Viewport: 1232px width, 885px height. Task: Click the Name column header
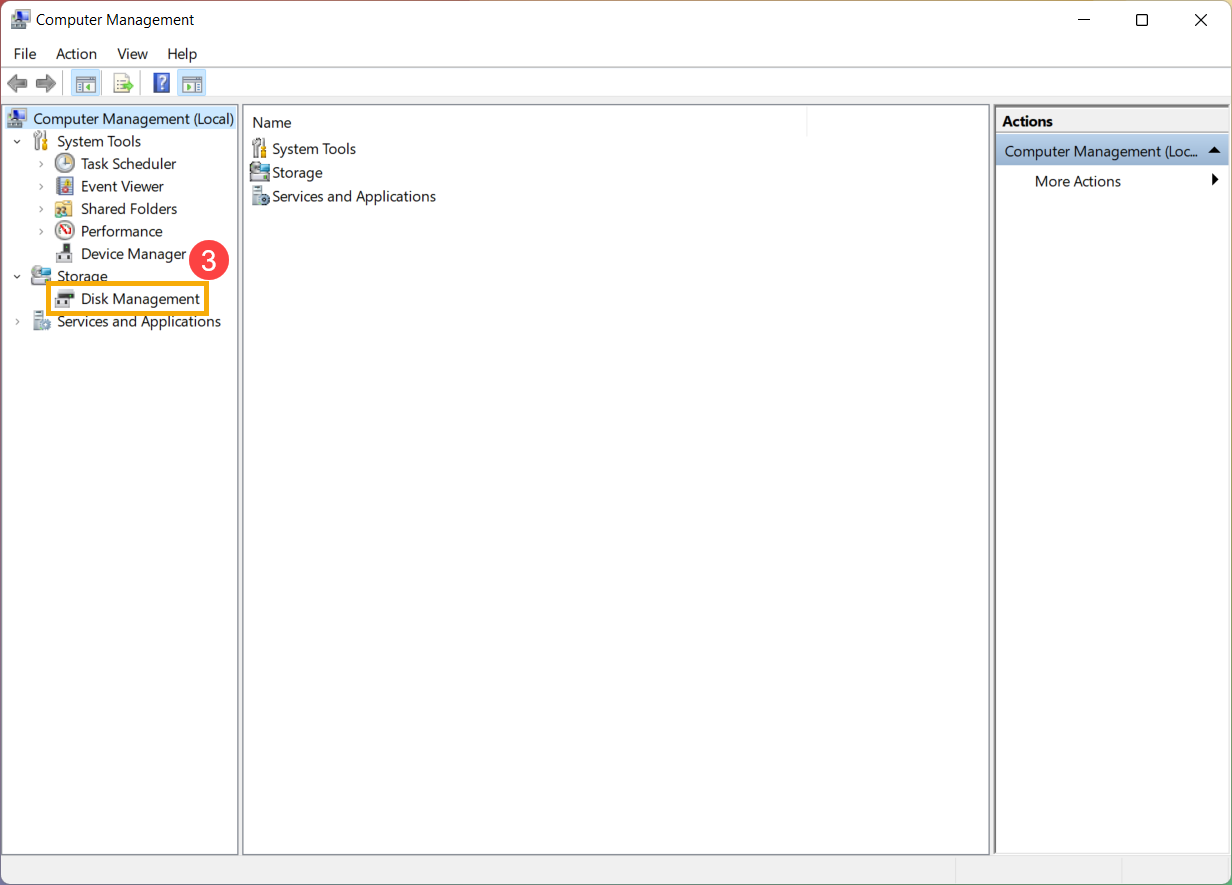click(272, 122)
